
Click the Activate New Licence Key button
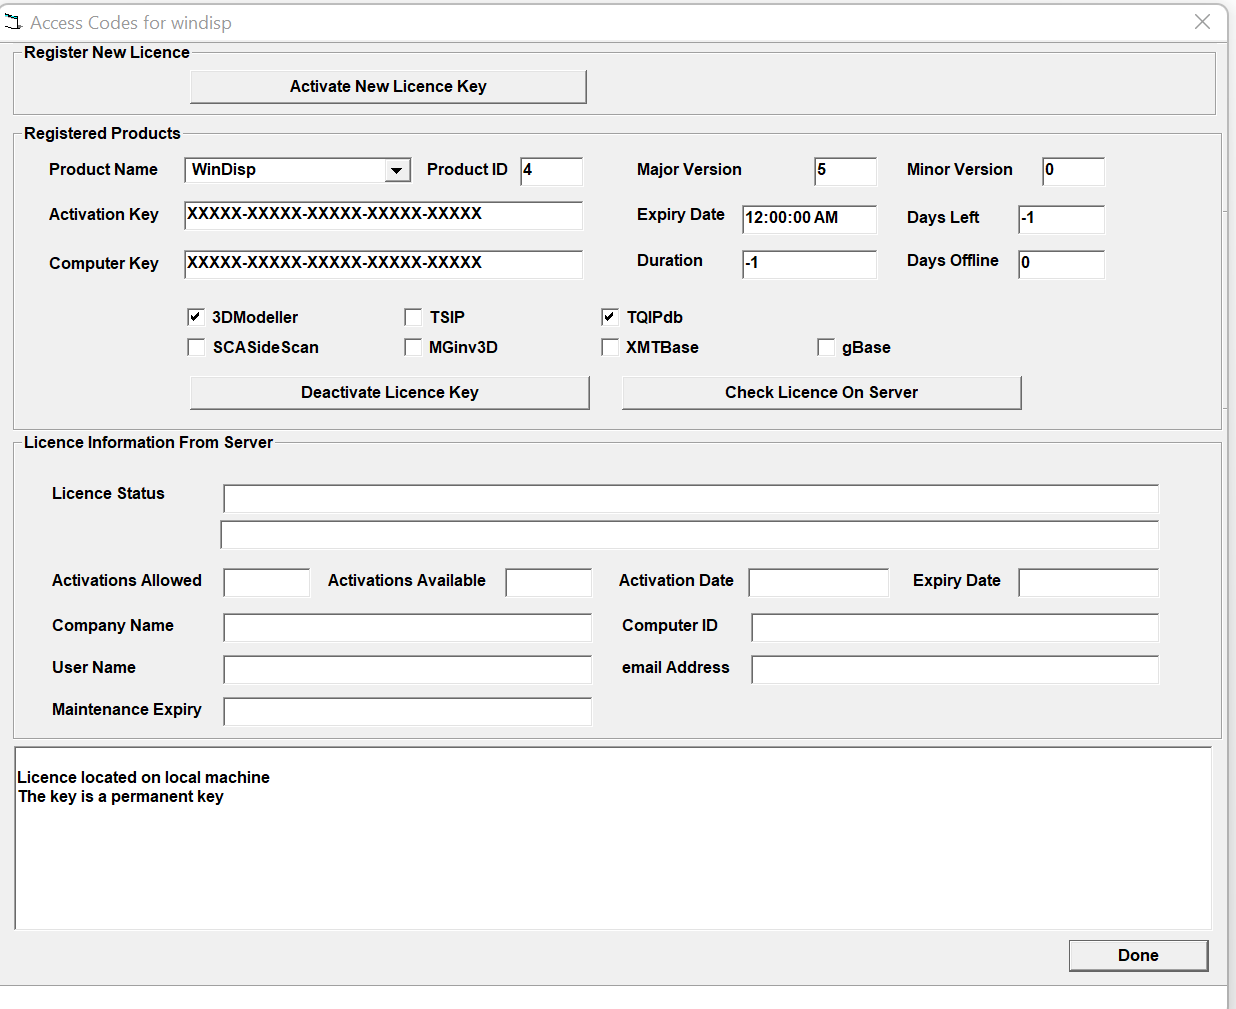click(x=388, y=87)
